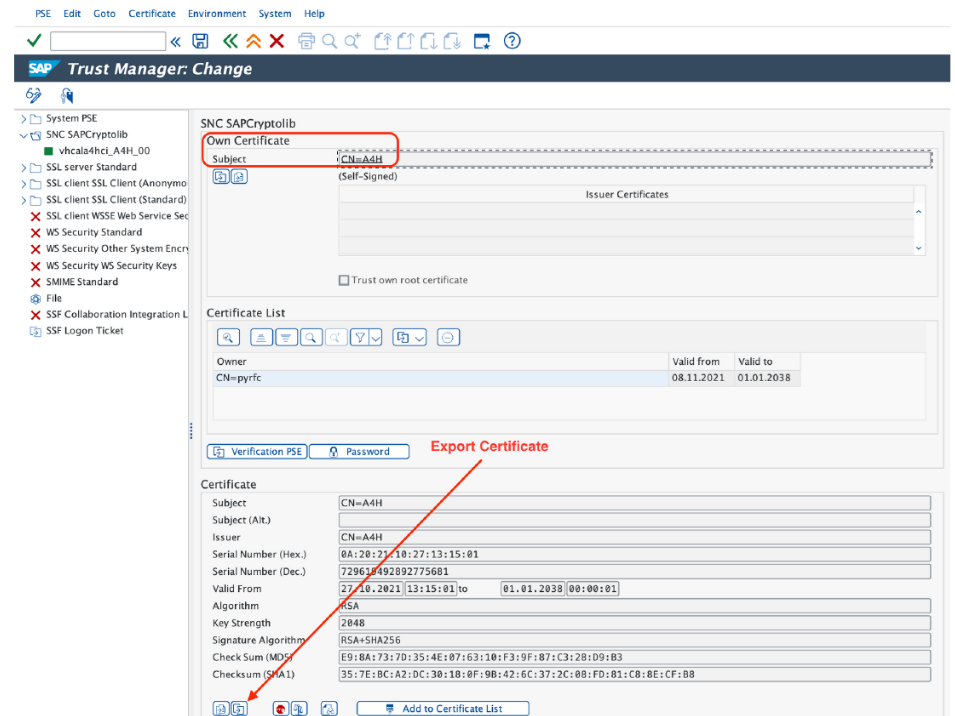Screen dimensions: 955x716
Task: Open the Certificate menu
Action: tap(151, 14)
